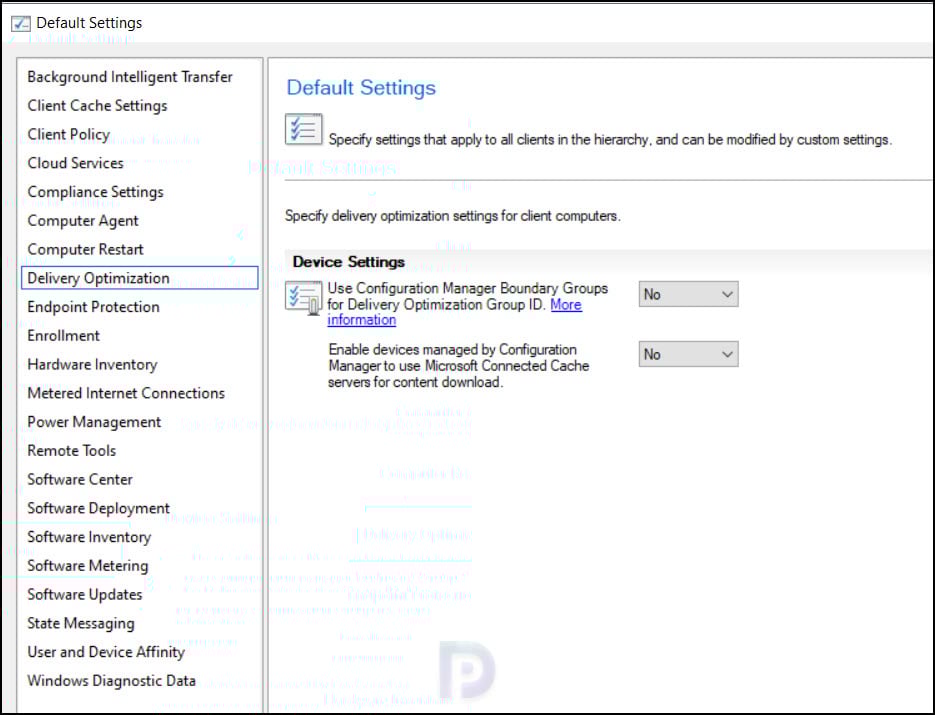Select Metered Internet Connections
This screenshot has width=935, height=715.
pyautogui.click(x=126, y=393)
